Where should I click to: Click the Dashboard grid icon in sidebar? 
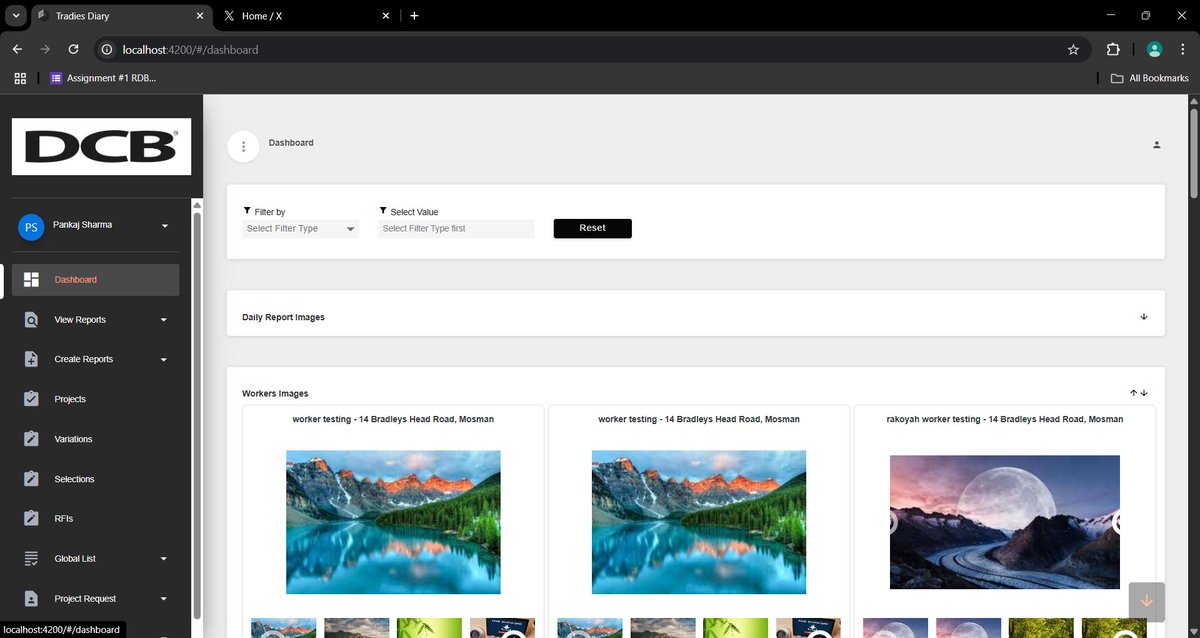click(32, 280)
